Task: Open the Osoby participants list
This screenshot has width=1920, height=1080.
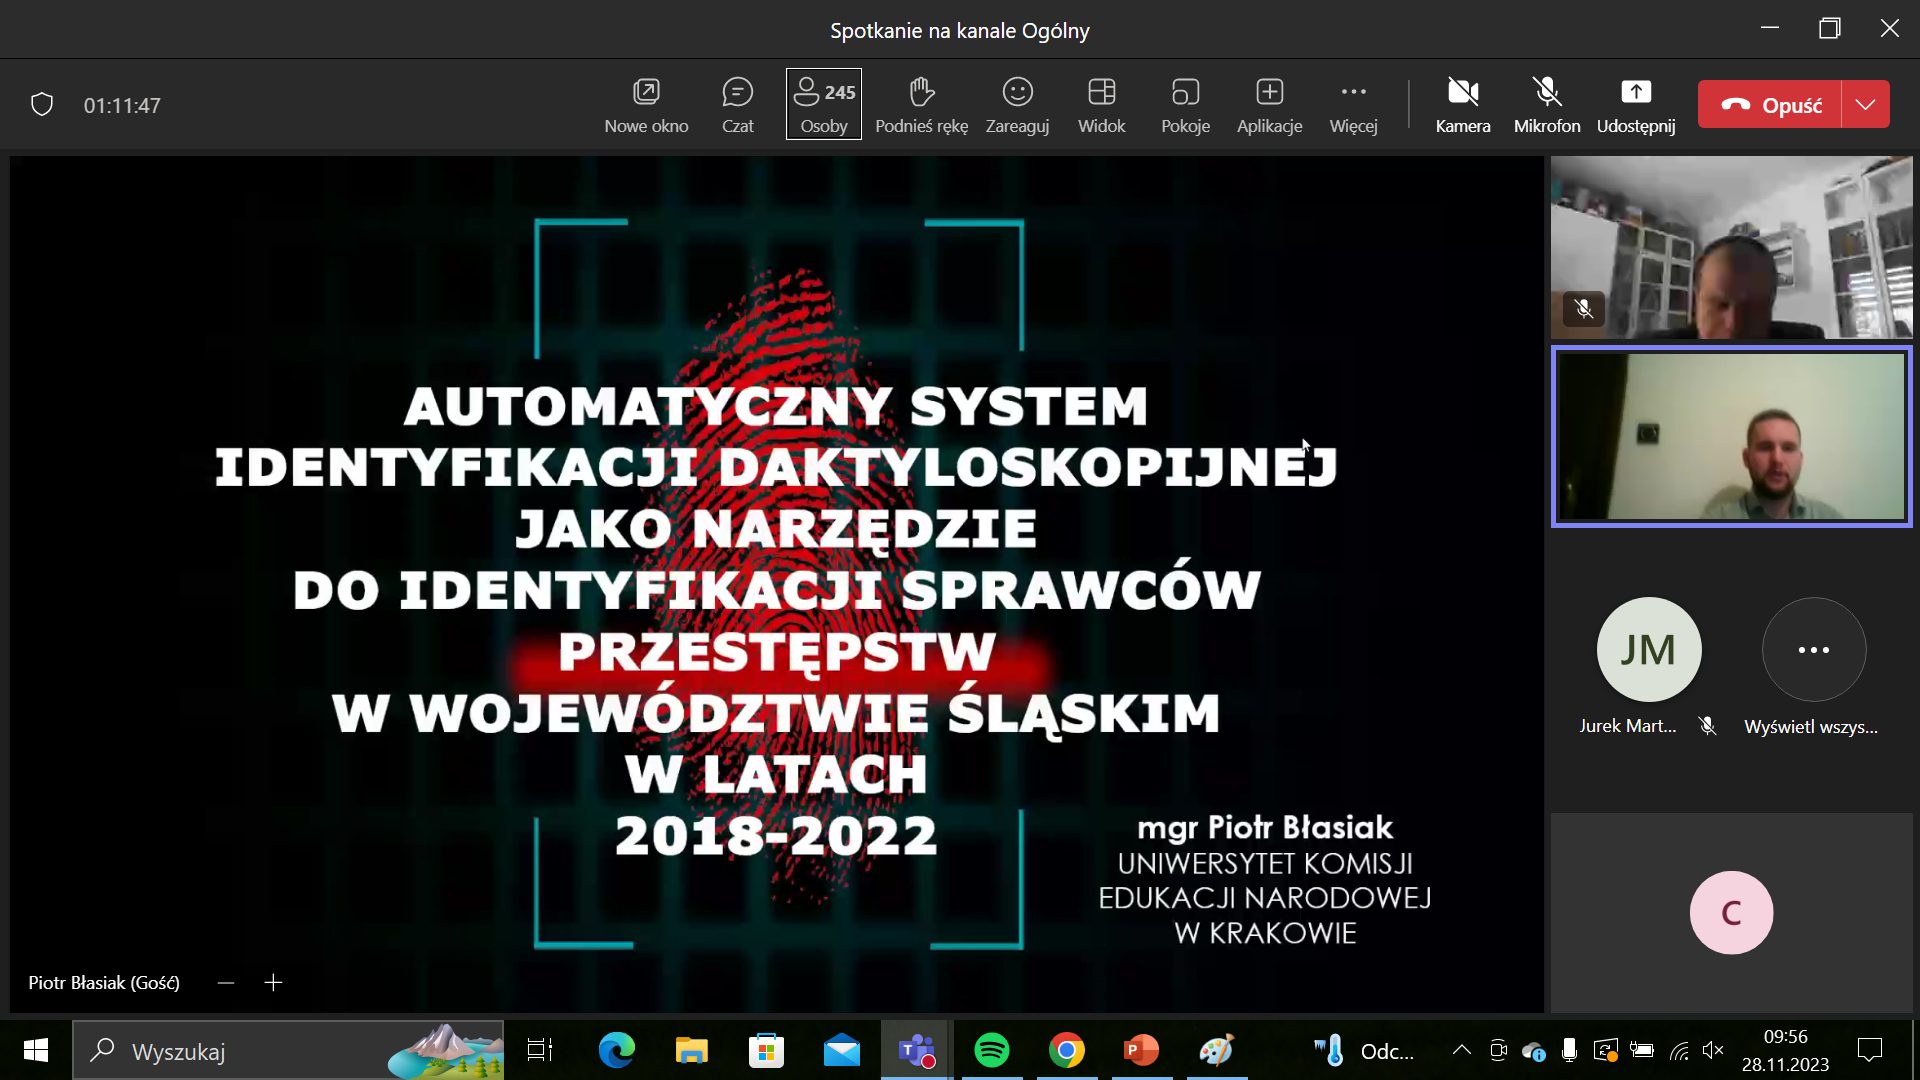Action: tap(823, 104)
